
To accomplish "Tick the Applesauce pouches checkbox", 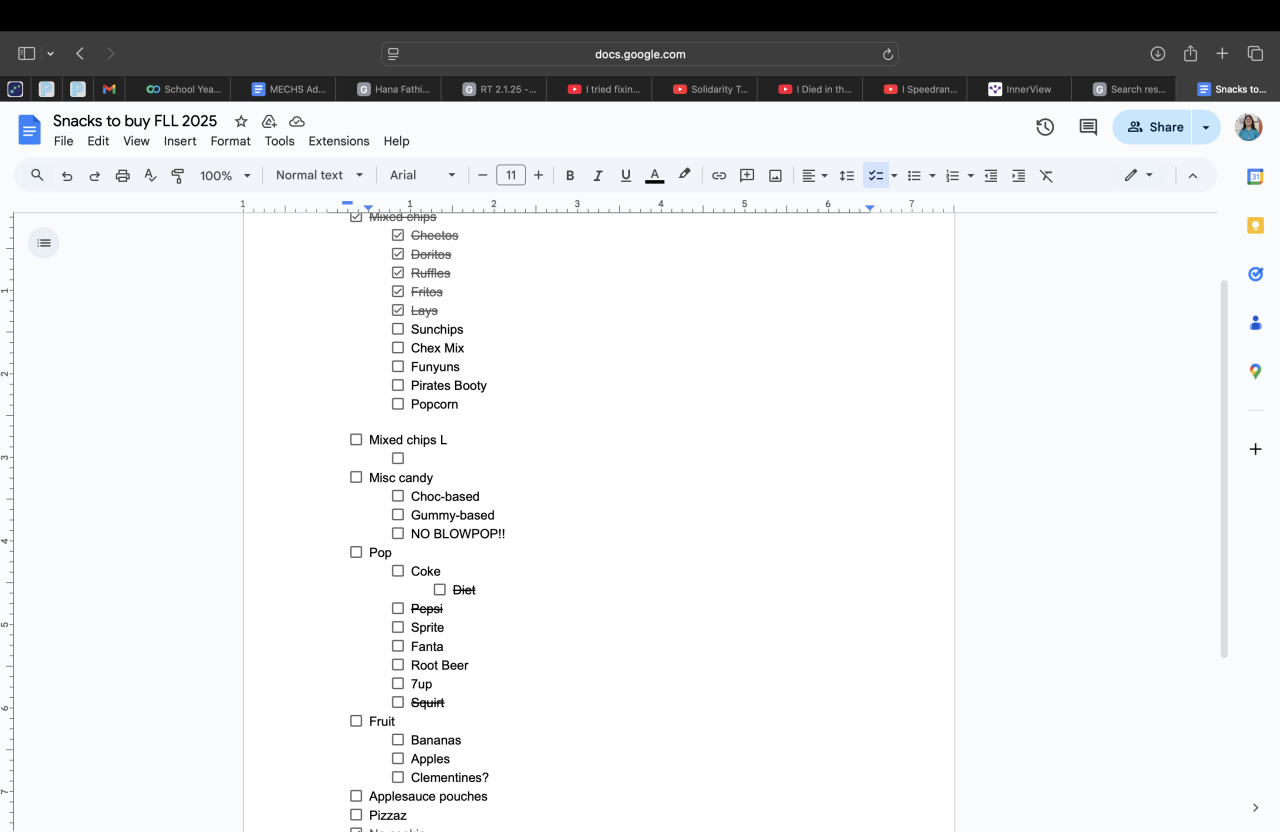I will coord(356,796).
